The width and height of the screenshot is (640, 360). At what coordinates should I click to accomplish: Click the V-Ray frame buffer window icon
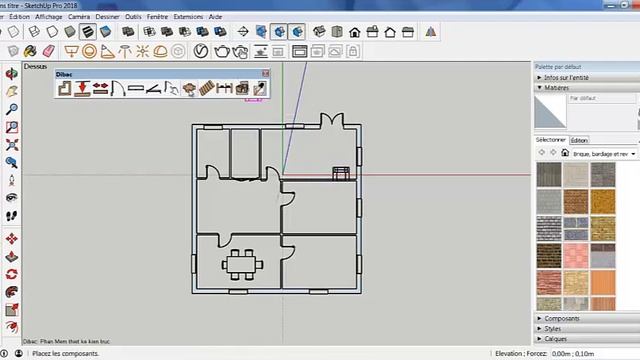(299, 51)
